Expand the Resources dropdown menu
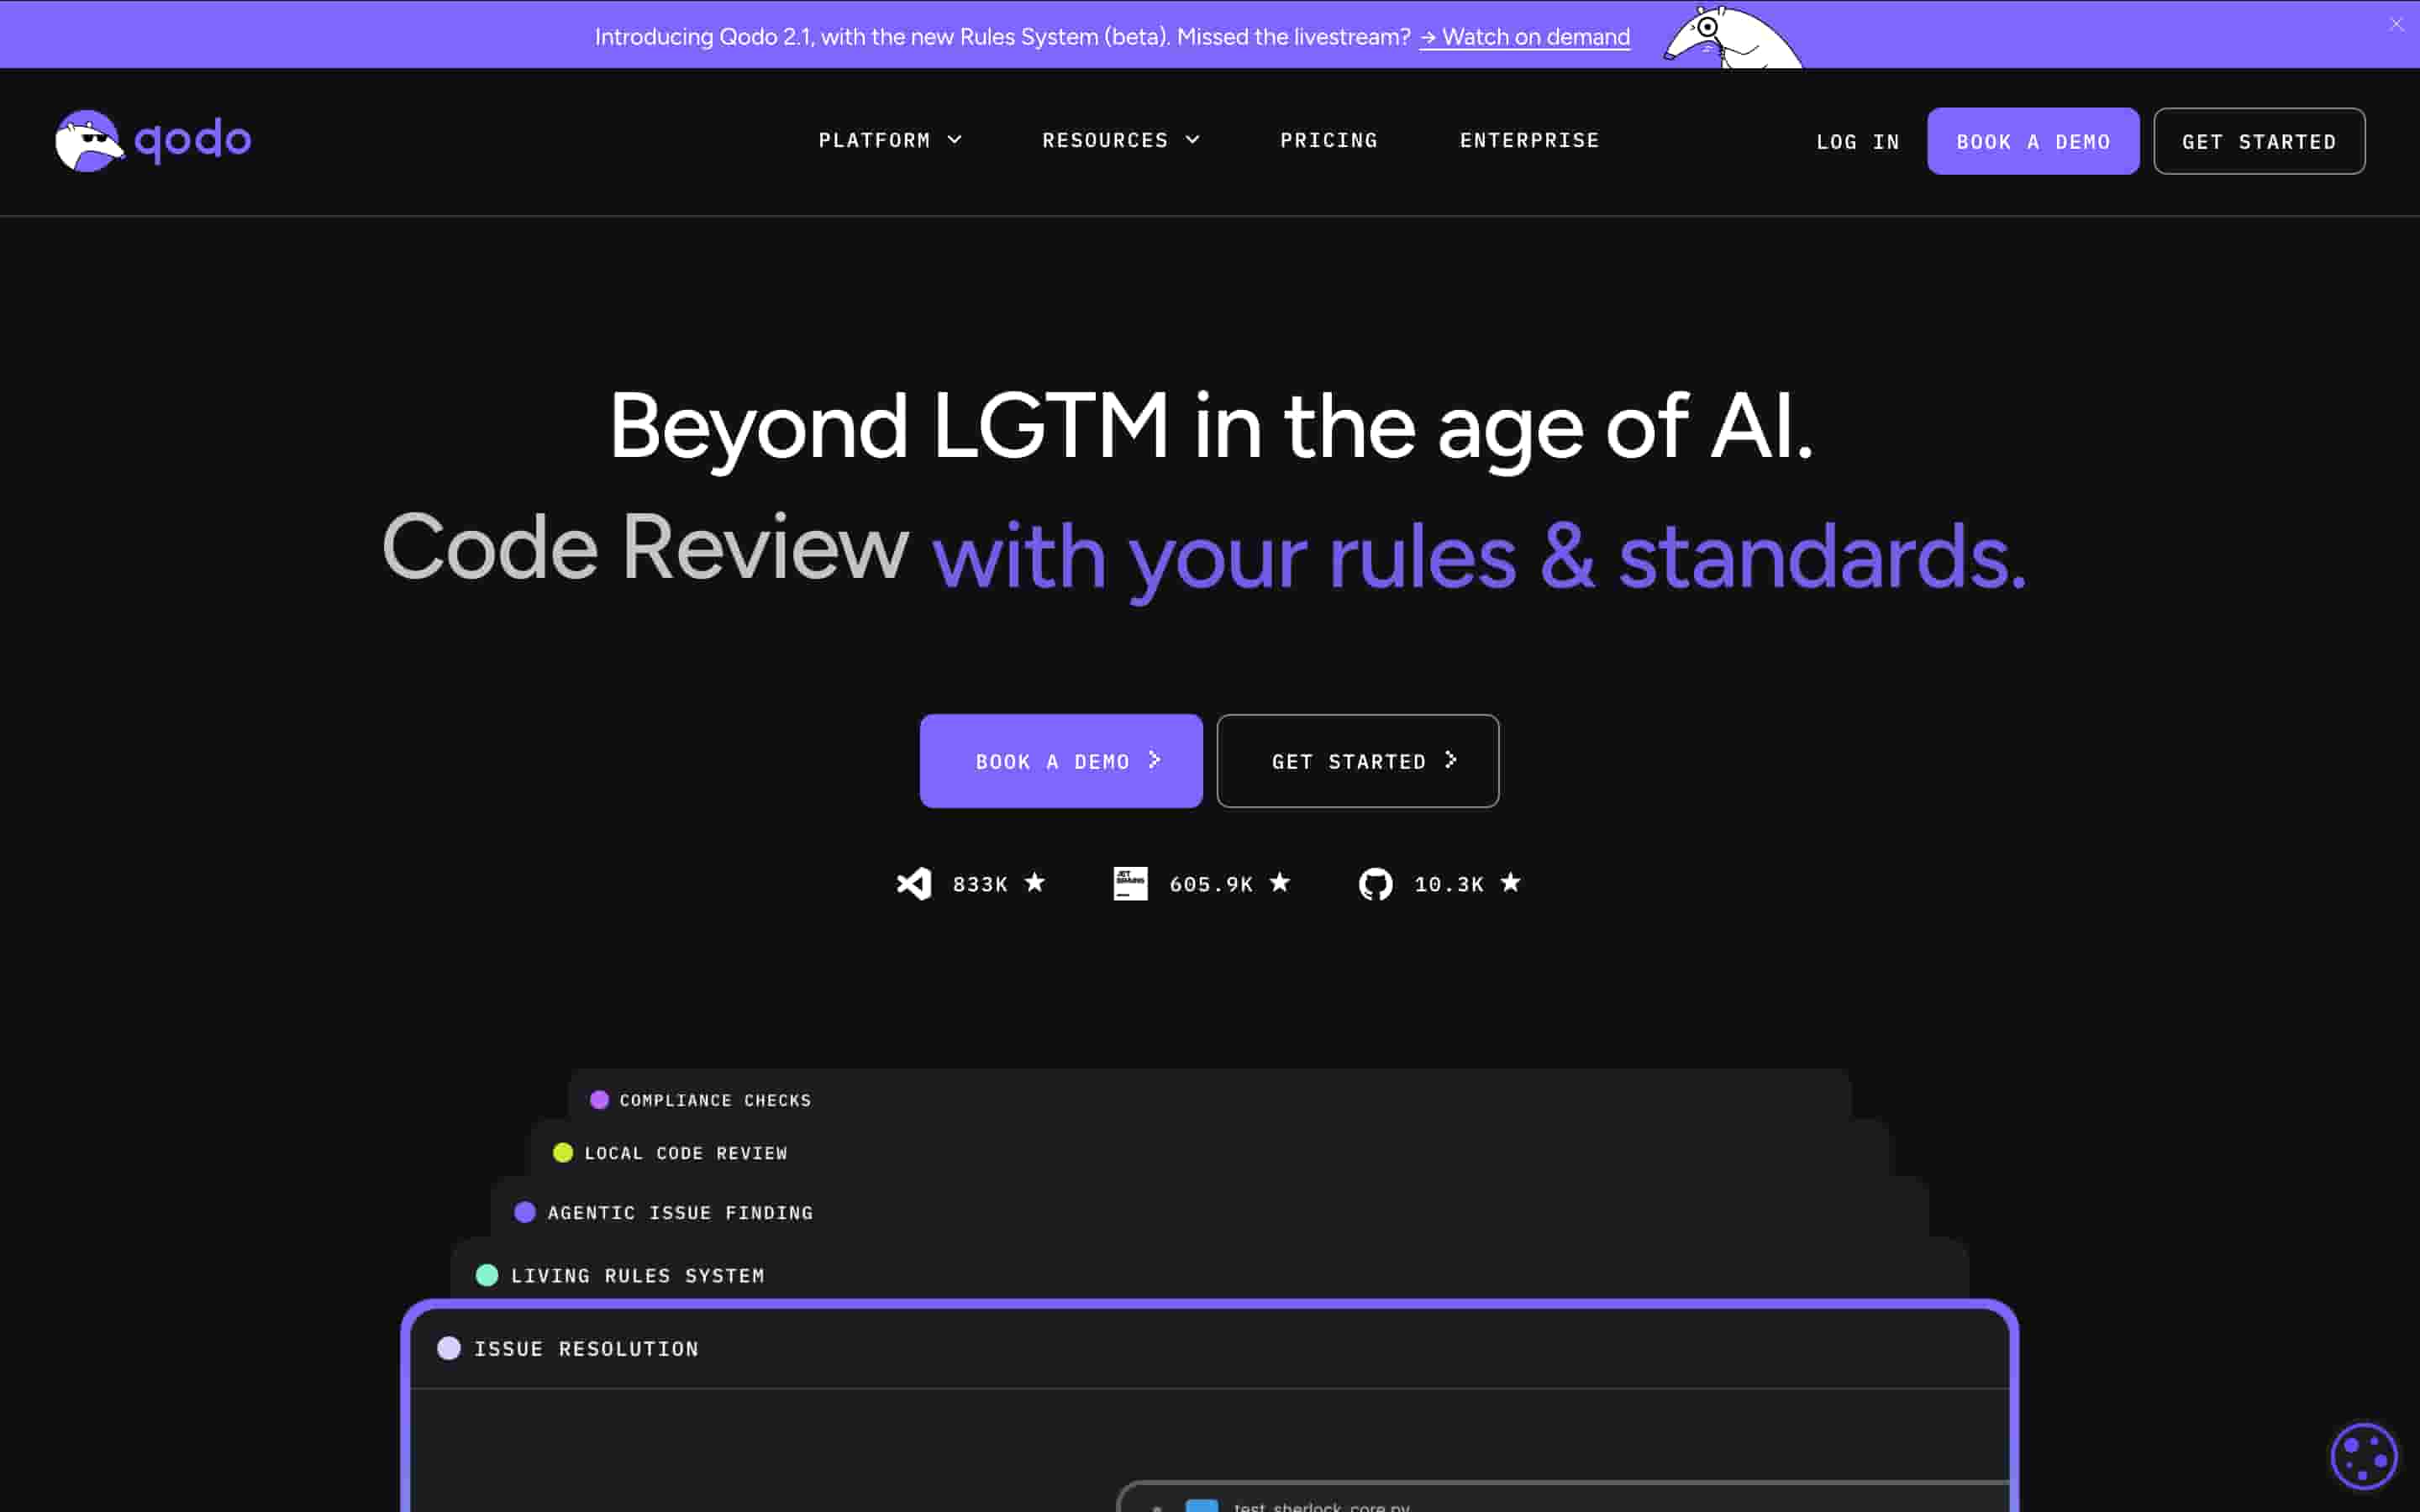 (x=1120, y=140)
